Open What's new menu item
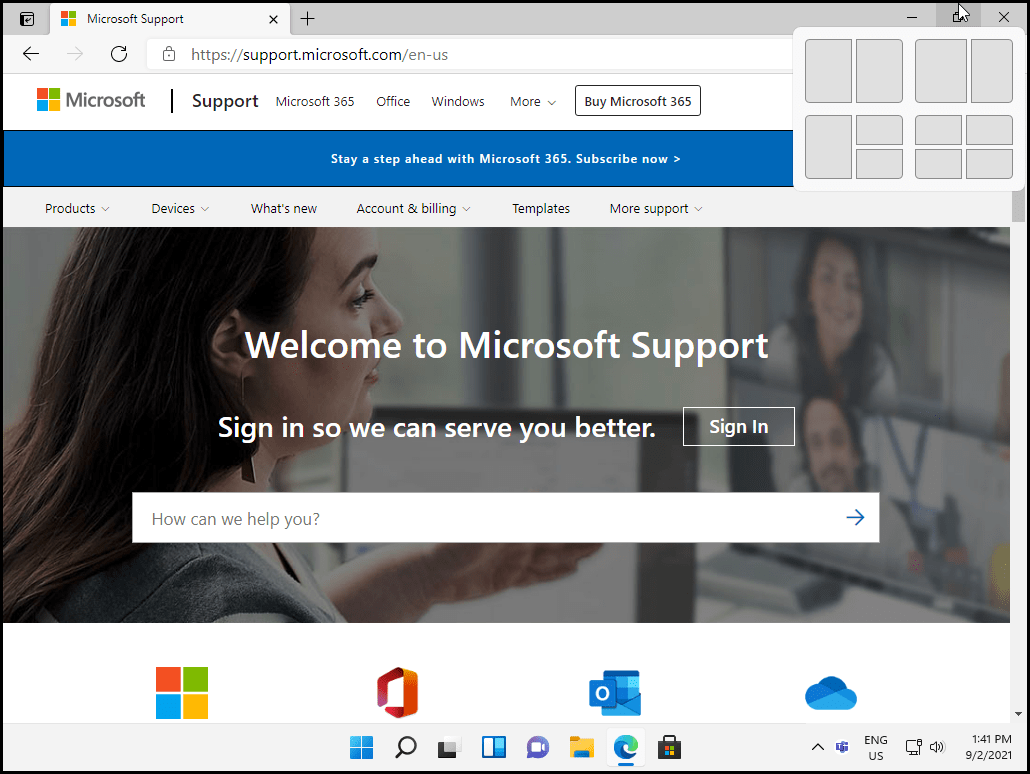This screenshot has height=774, width=1030. [284, 209]
